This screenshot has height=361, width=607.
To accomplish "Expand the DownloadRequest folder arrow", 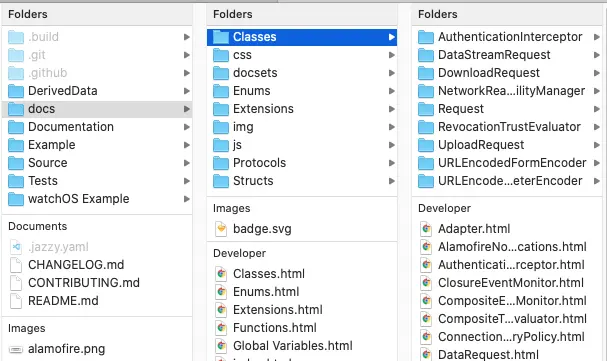I will click(597, 73).
